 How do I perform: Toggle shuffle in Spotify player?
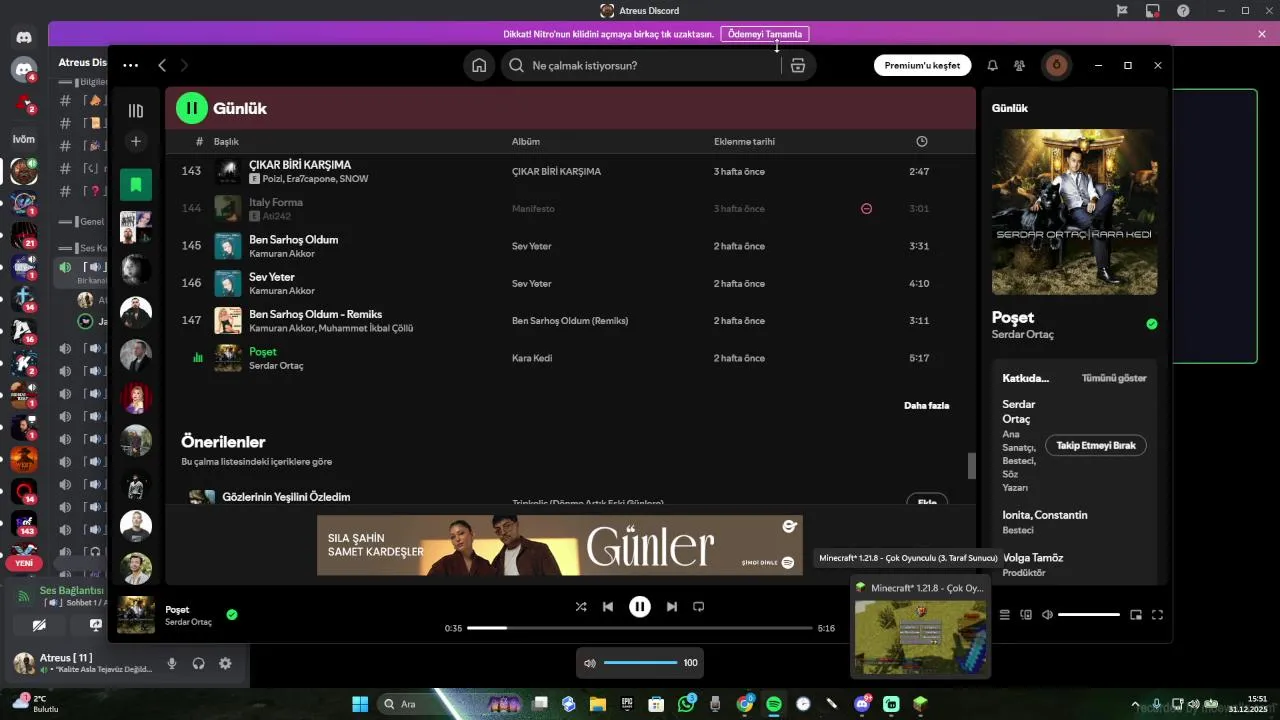point(581,606)
